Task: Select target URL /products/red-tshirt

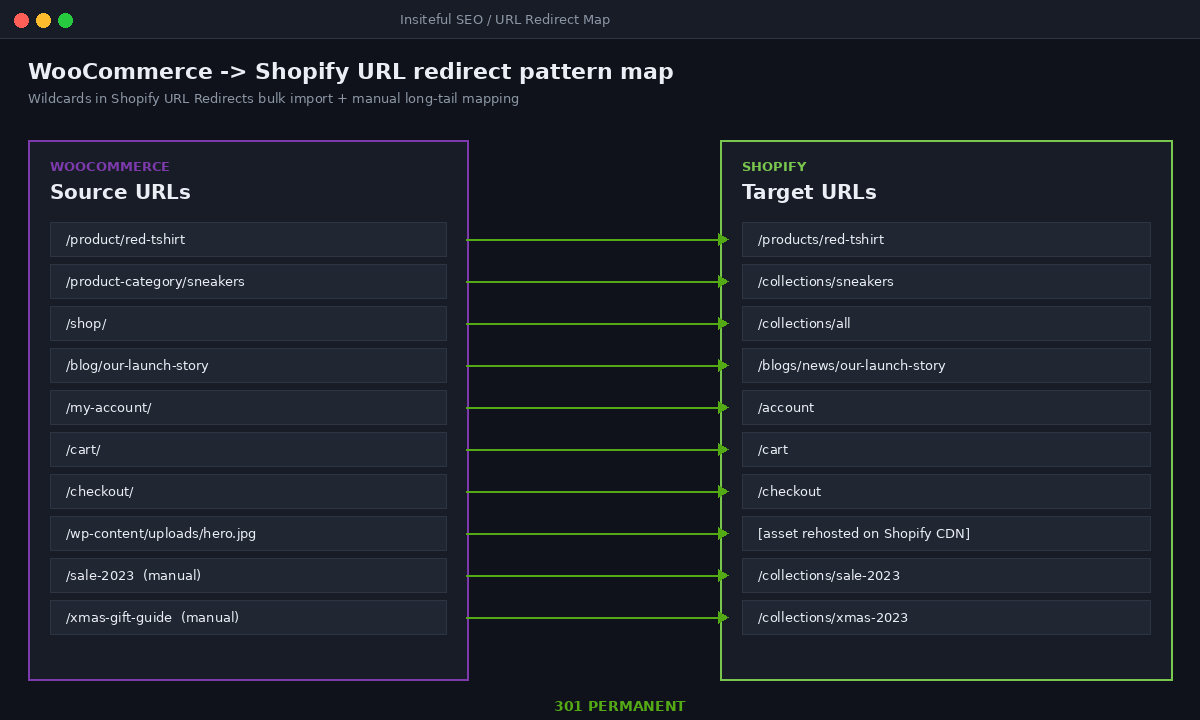Action: tap(946, 240)
